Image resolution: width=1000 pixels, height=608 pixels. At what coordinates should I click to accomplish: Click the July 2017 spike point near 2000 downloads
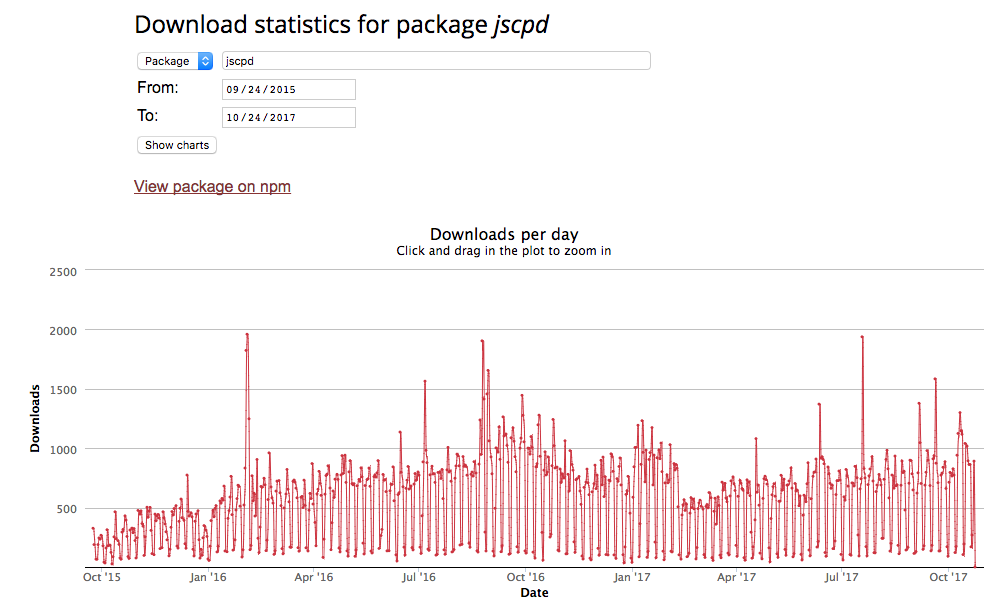click(862, 337)
